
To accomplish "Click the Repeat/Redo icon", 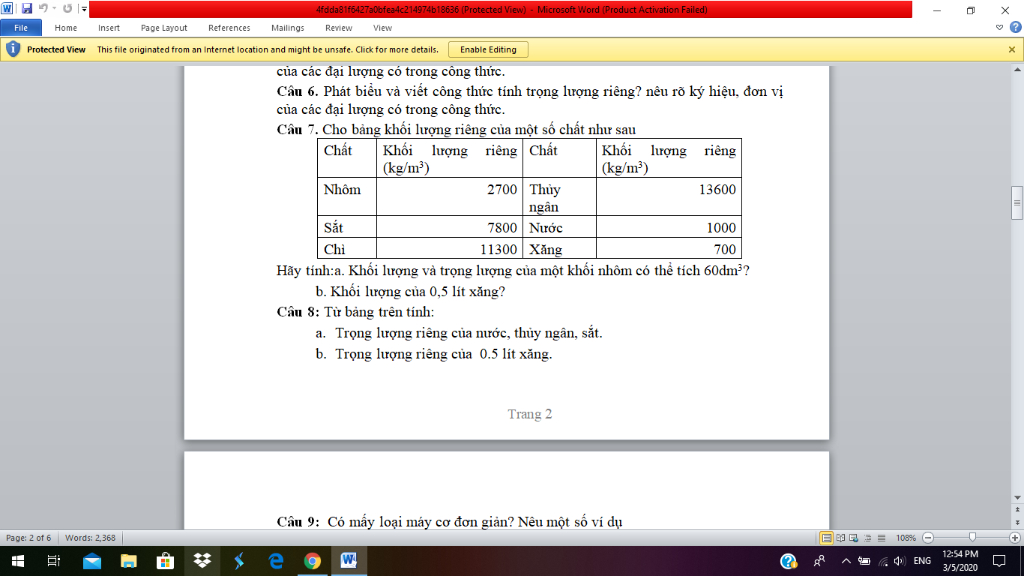I will point(67,9).
